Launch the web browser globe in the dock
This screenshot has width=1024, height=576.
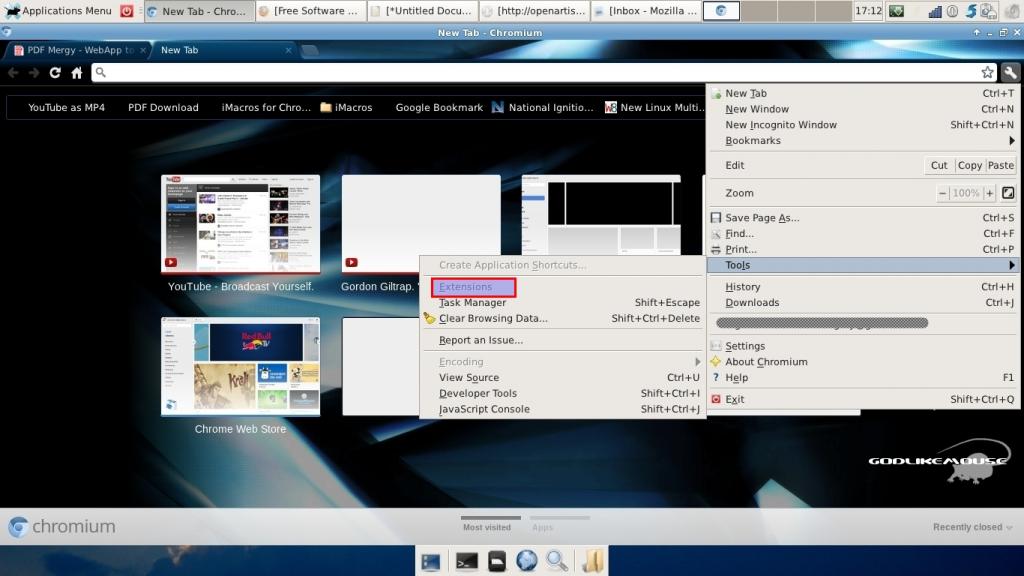[526, 561]
